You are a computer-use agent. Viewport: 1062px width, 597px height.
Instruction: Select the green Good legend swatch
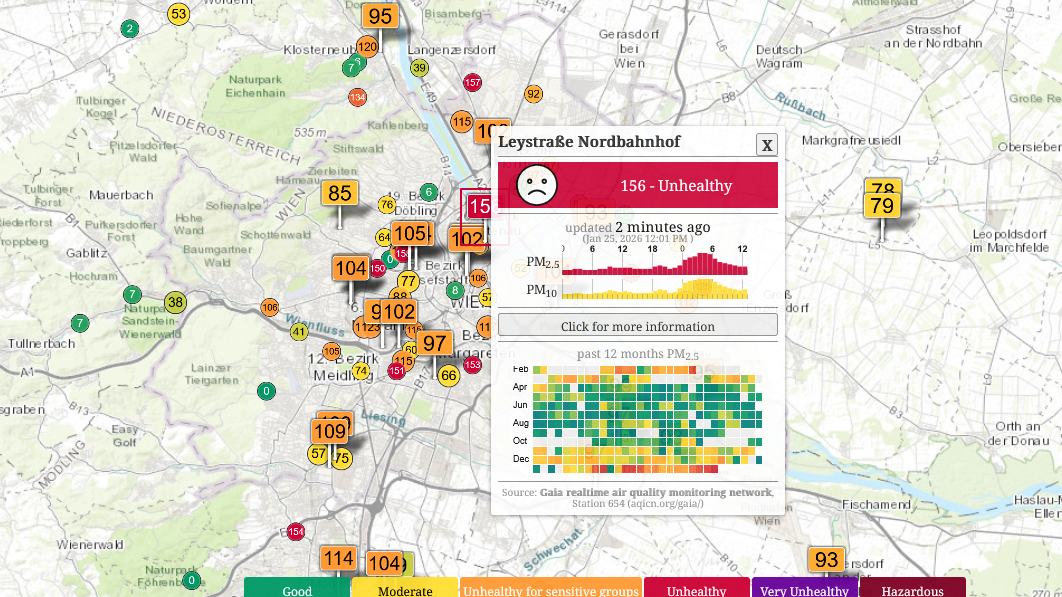click(x=297, y=591)
